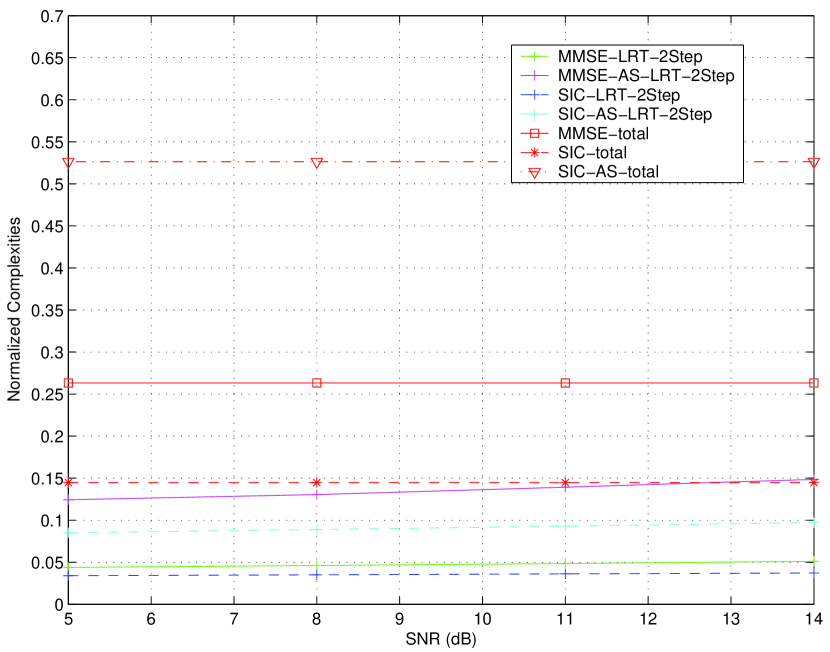Click the MMSE-total legend entry
This screenshot has width=830, height=652.
[x=585, y=133]
